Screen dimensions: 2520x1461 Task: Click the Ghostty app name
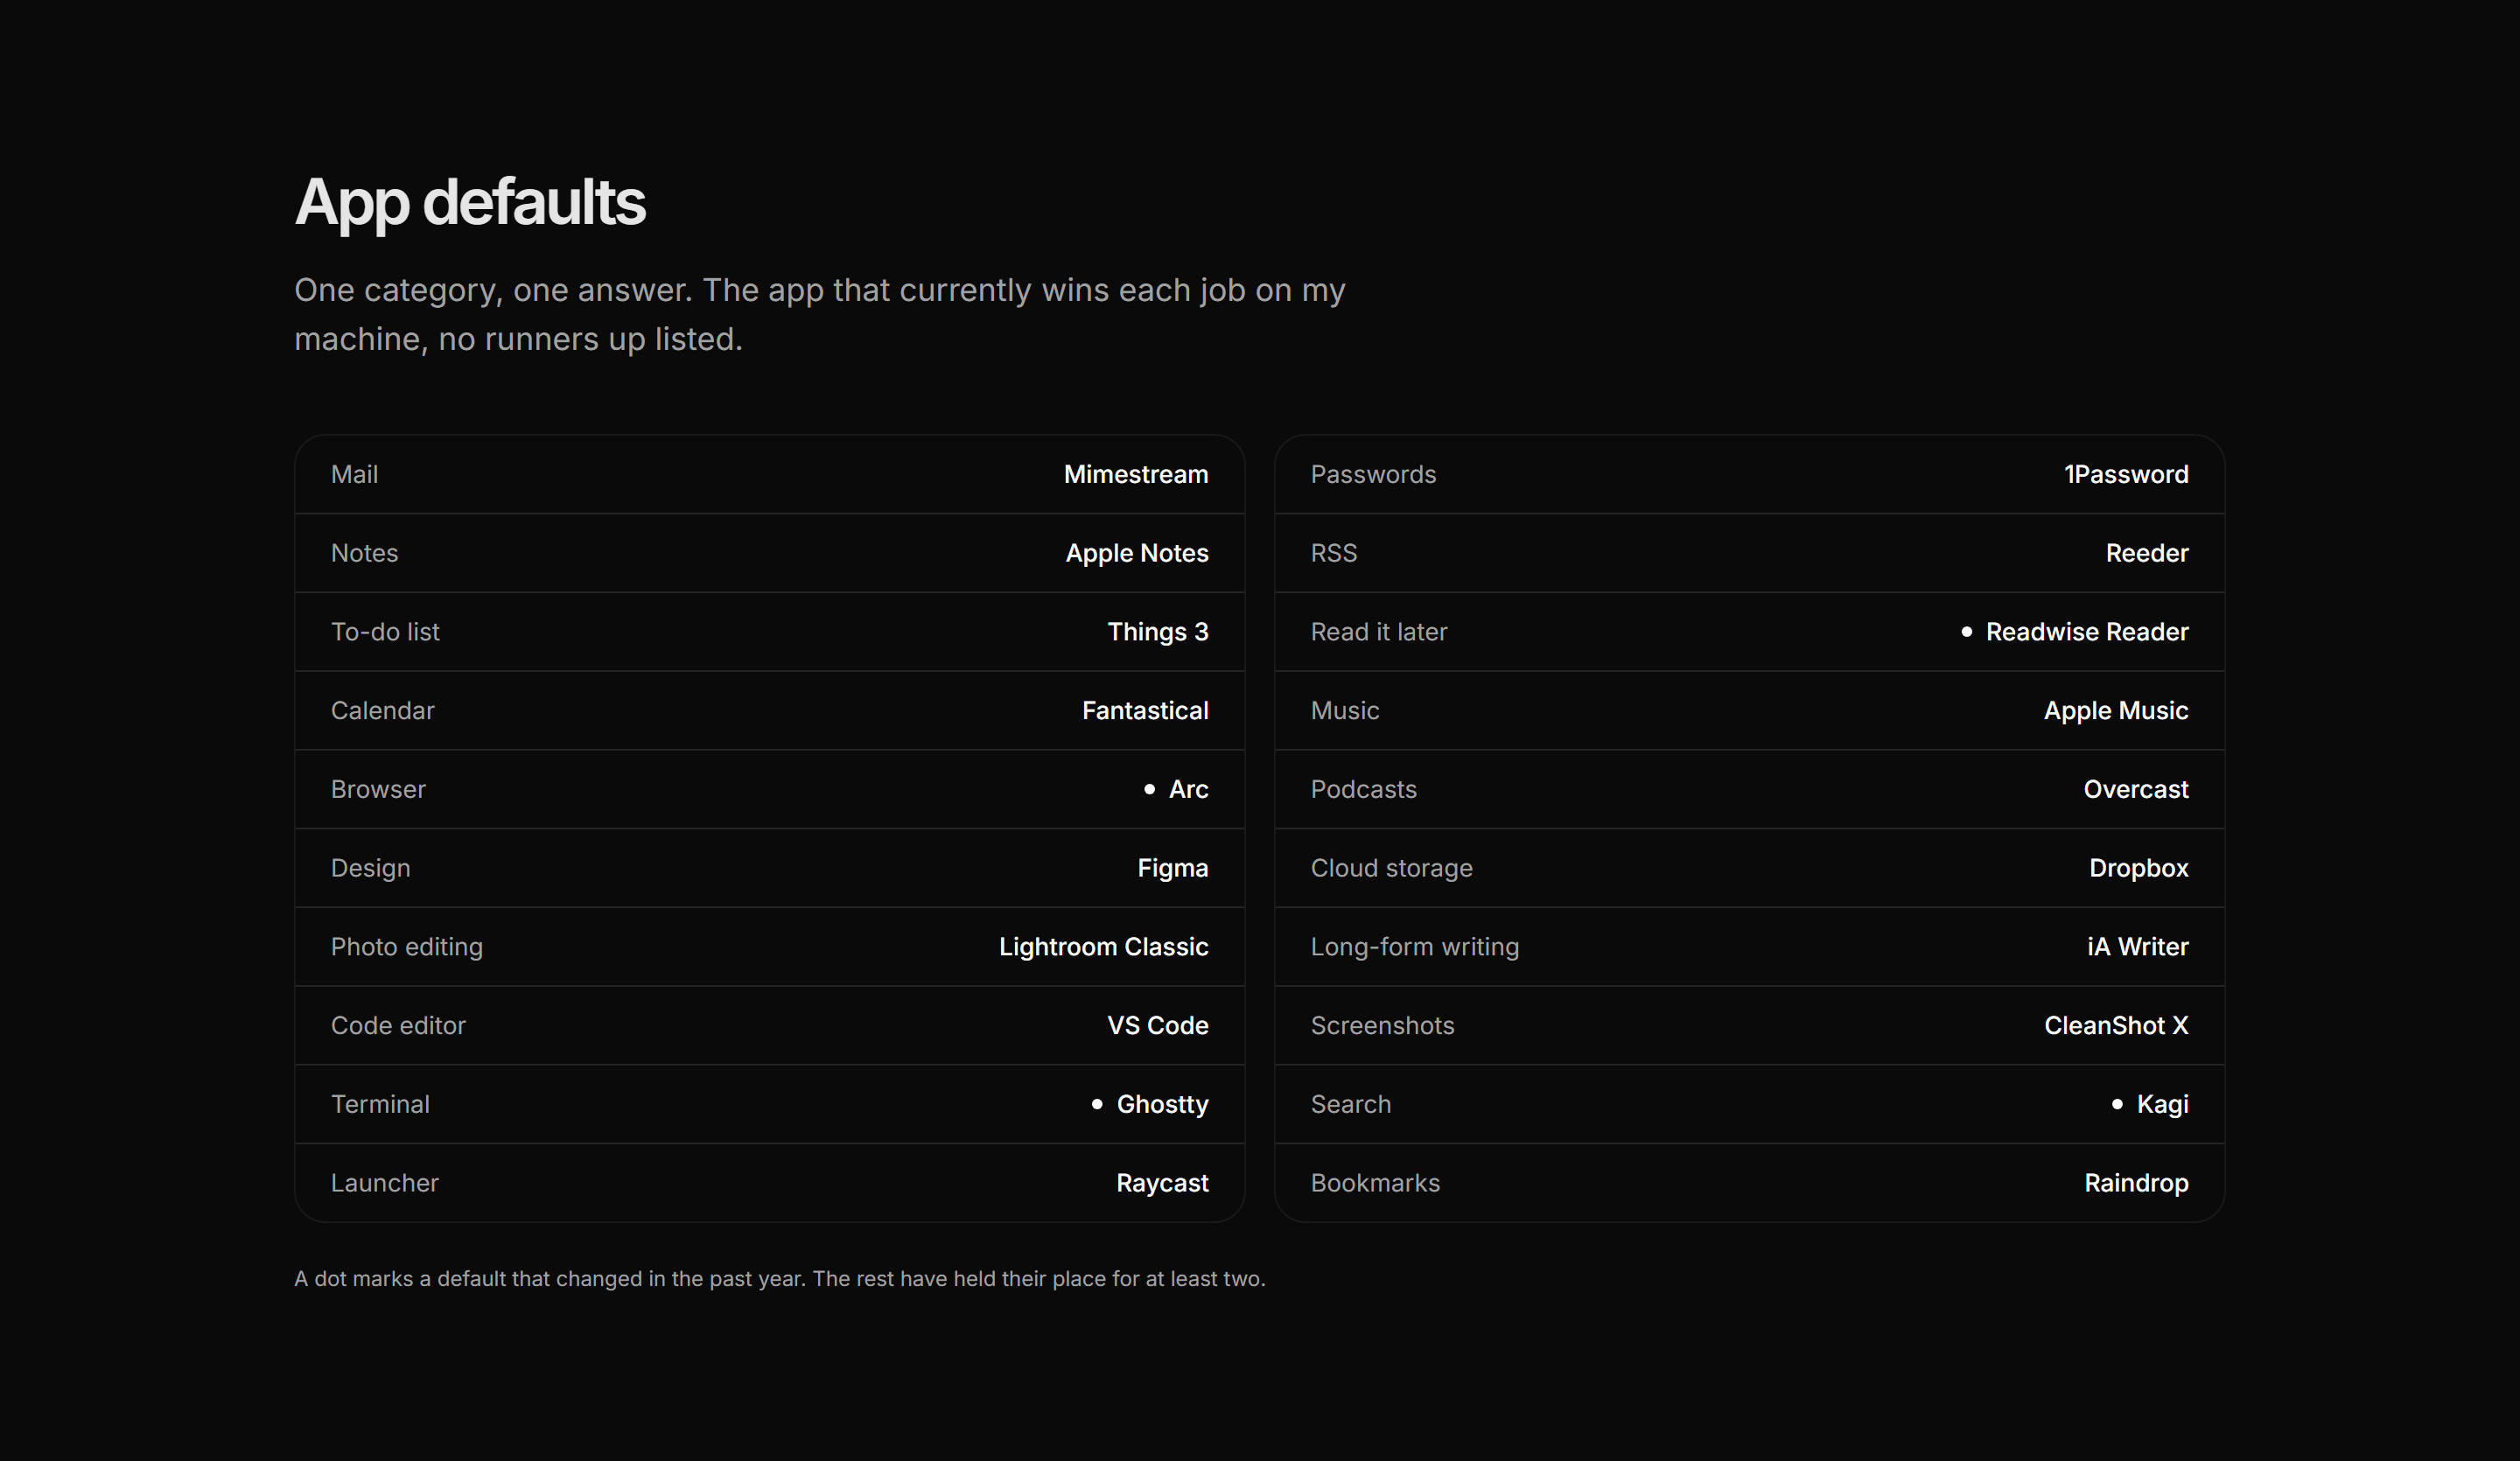(x=1163, y=1104)
